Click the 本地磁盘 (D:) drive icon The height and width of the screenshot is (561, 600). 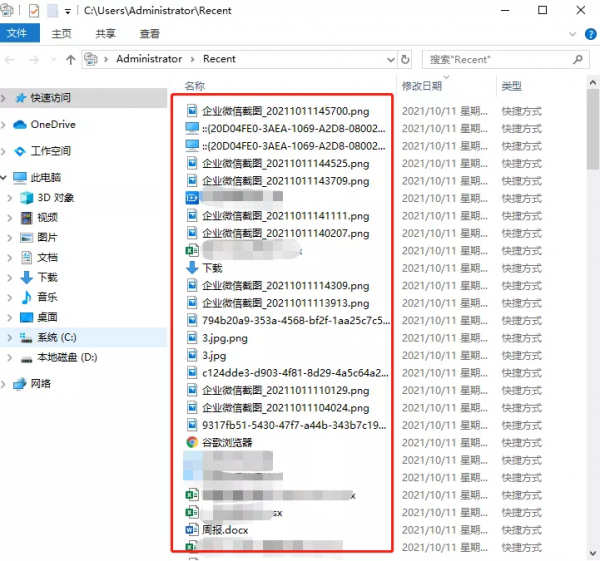click(26, 358)
